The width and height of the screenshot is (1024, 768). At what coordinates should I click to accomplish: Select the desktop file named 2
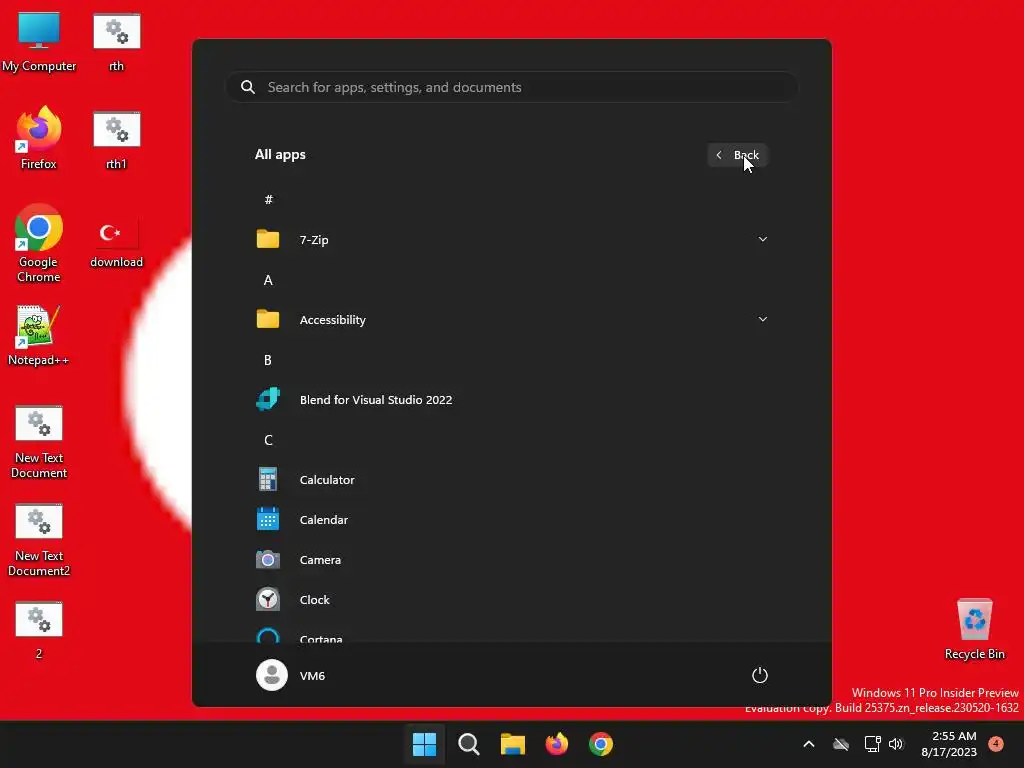click(x=39, y=630)
